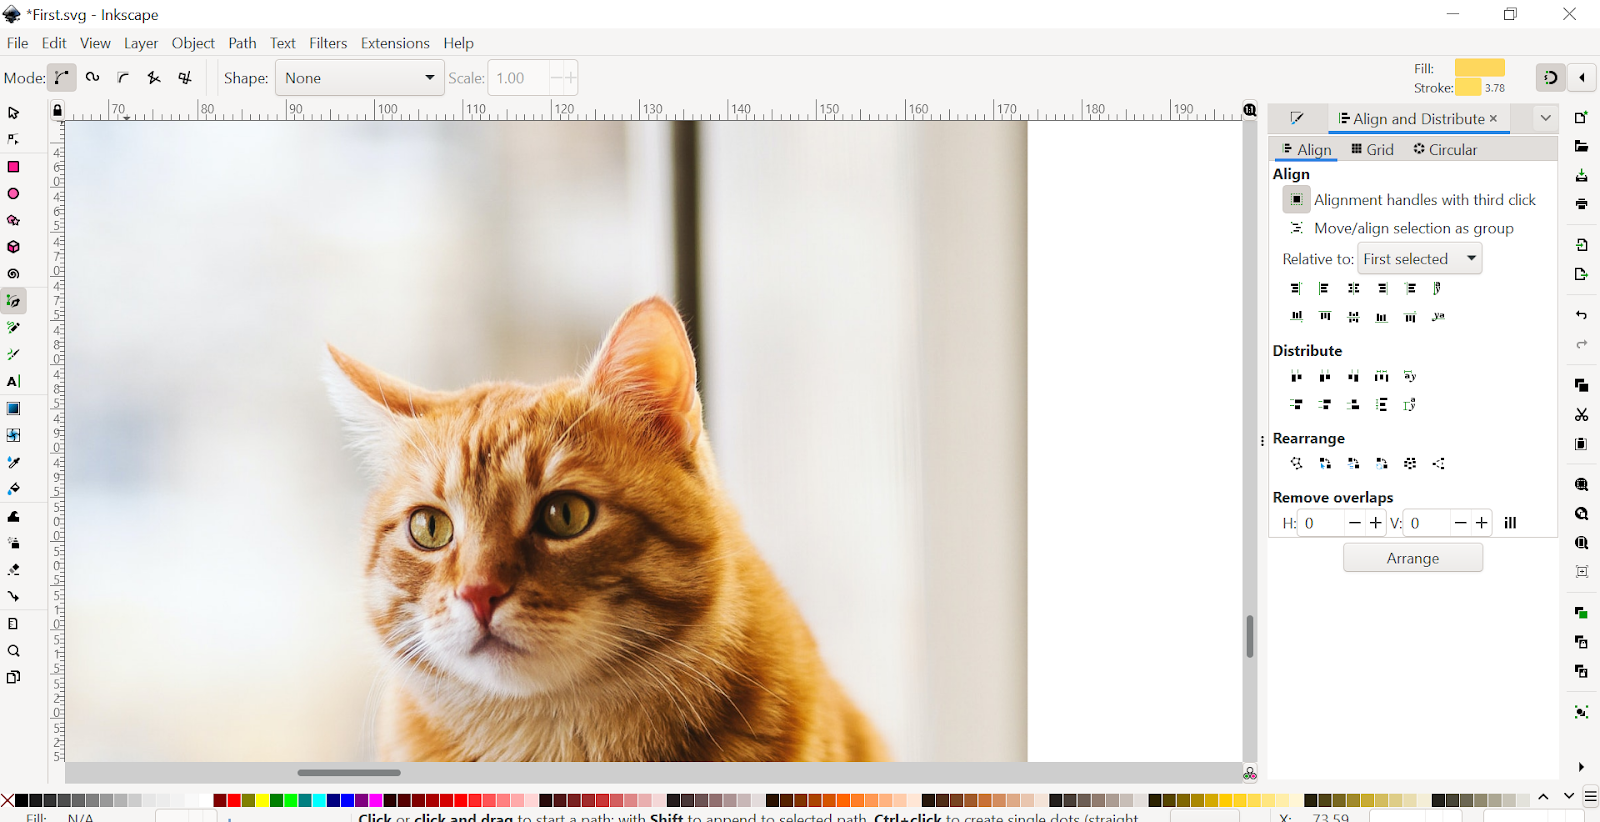
Task: Activate the Pencil freehand tool
Action: coord(14,328)
